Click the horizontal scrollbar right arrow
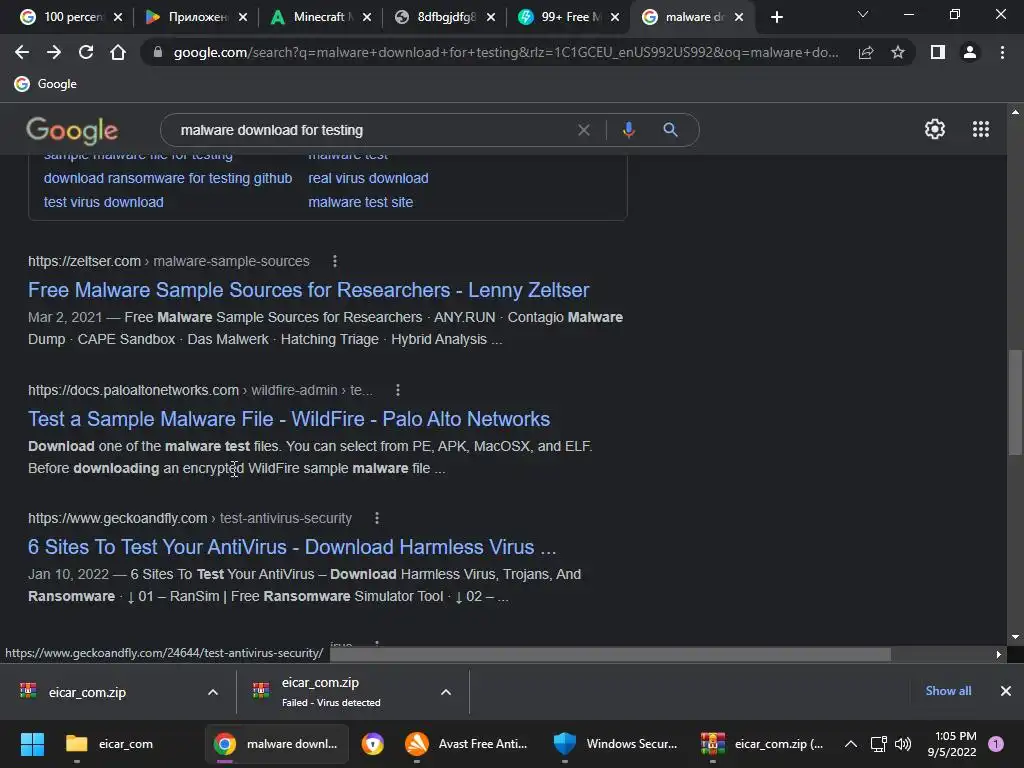Screen dimensions: 1024x768 click(999, 654)
